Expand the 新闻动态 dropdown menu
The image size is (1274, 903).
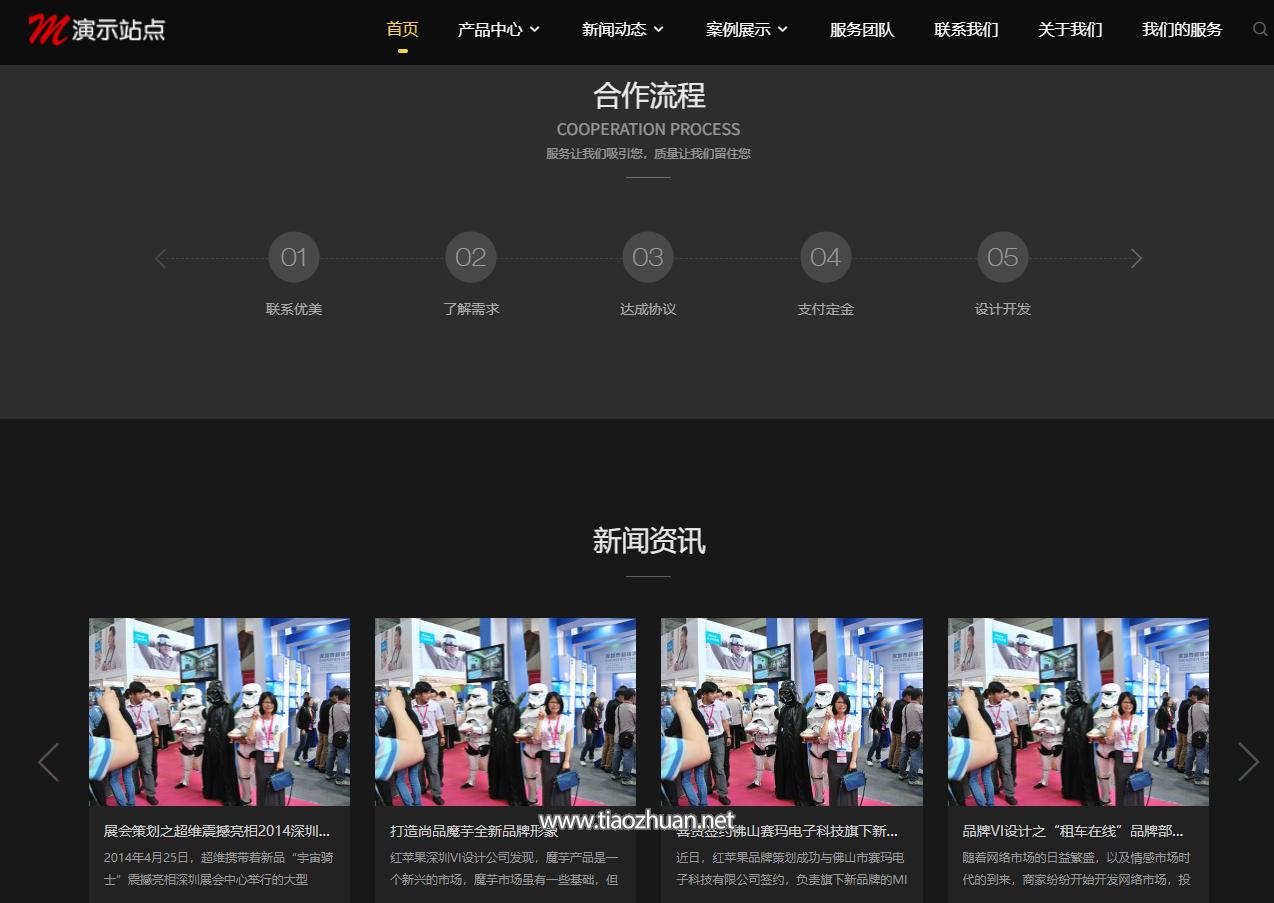pyautogui.click(x=622, y=30)
